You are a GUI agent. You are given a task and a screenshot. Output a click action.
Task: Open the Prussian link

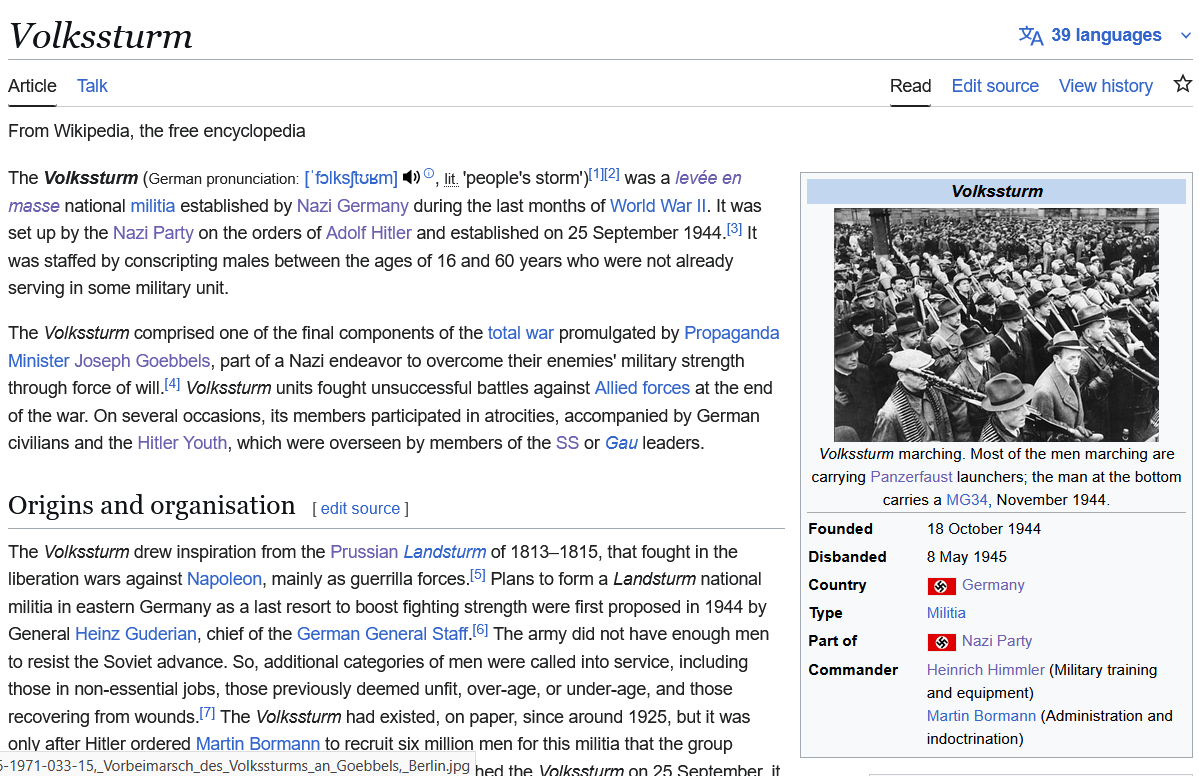364,552
